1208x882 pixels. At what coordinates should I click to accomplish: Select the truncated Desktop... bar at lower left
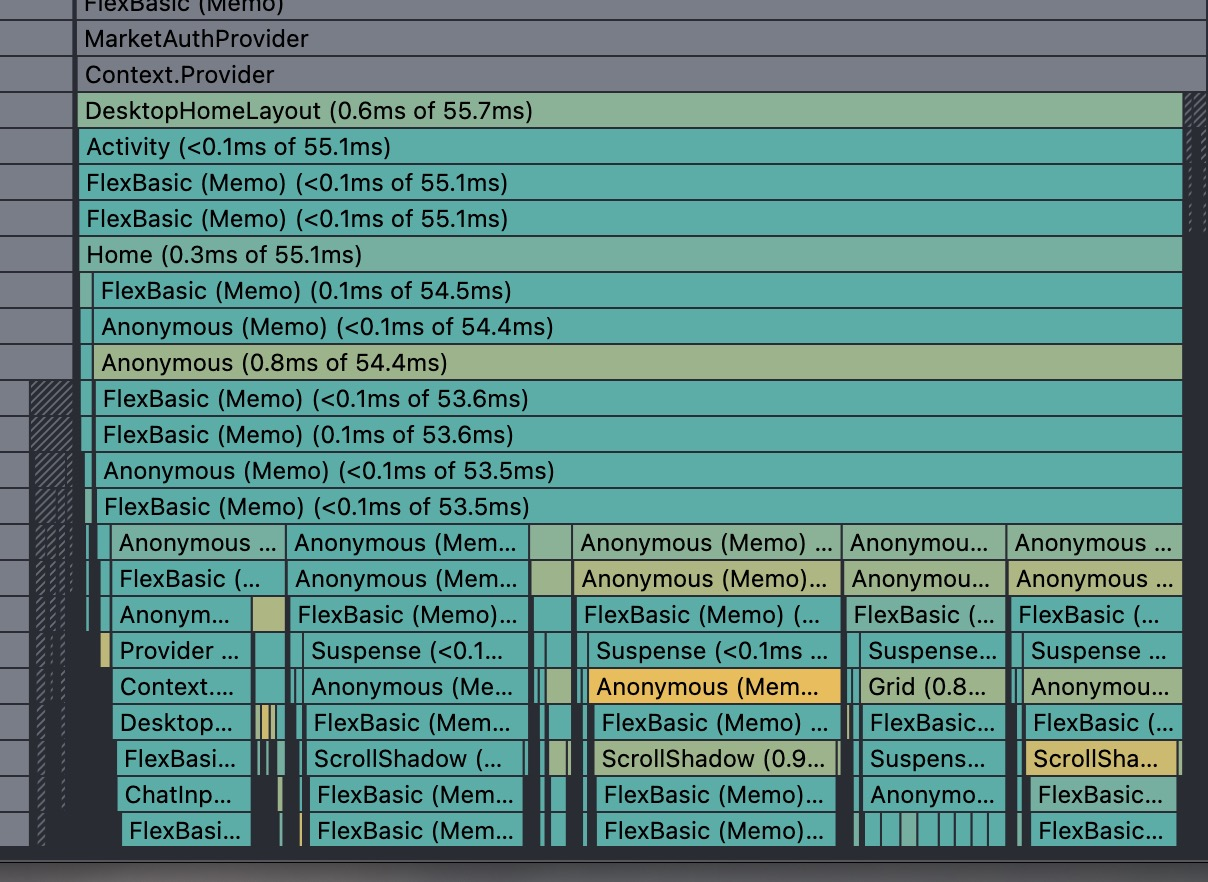[x=181, y=723]
